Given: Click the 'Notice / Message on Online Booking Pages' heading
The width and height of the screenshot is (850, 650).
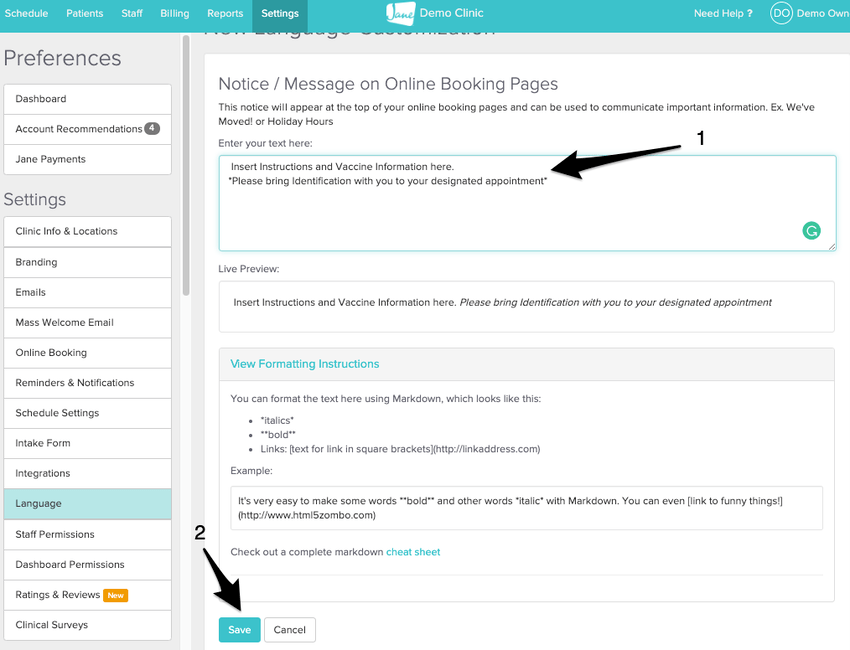Looking at the screenshot, I should tap(388, 84).
